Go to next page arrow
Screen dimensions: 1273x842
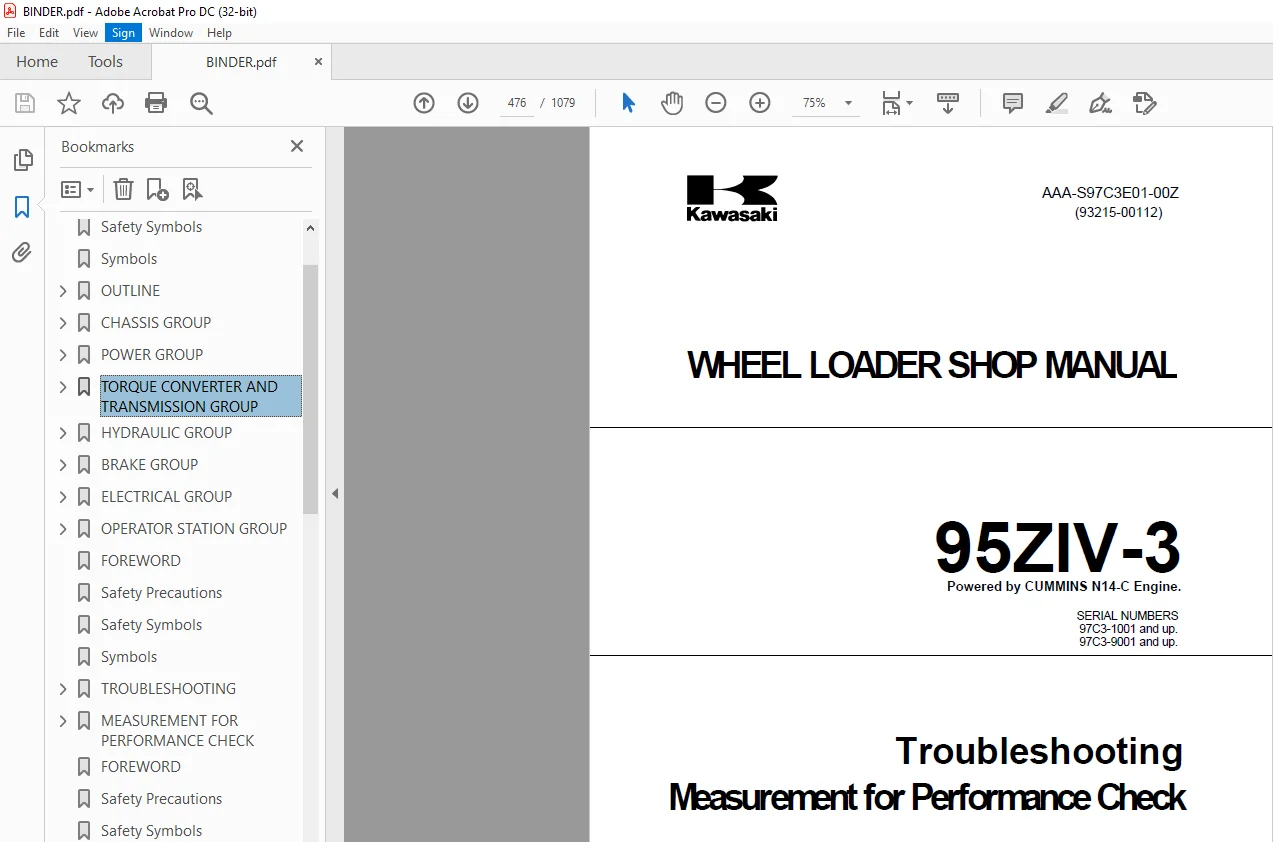click(468, 103)
